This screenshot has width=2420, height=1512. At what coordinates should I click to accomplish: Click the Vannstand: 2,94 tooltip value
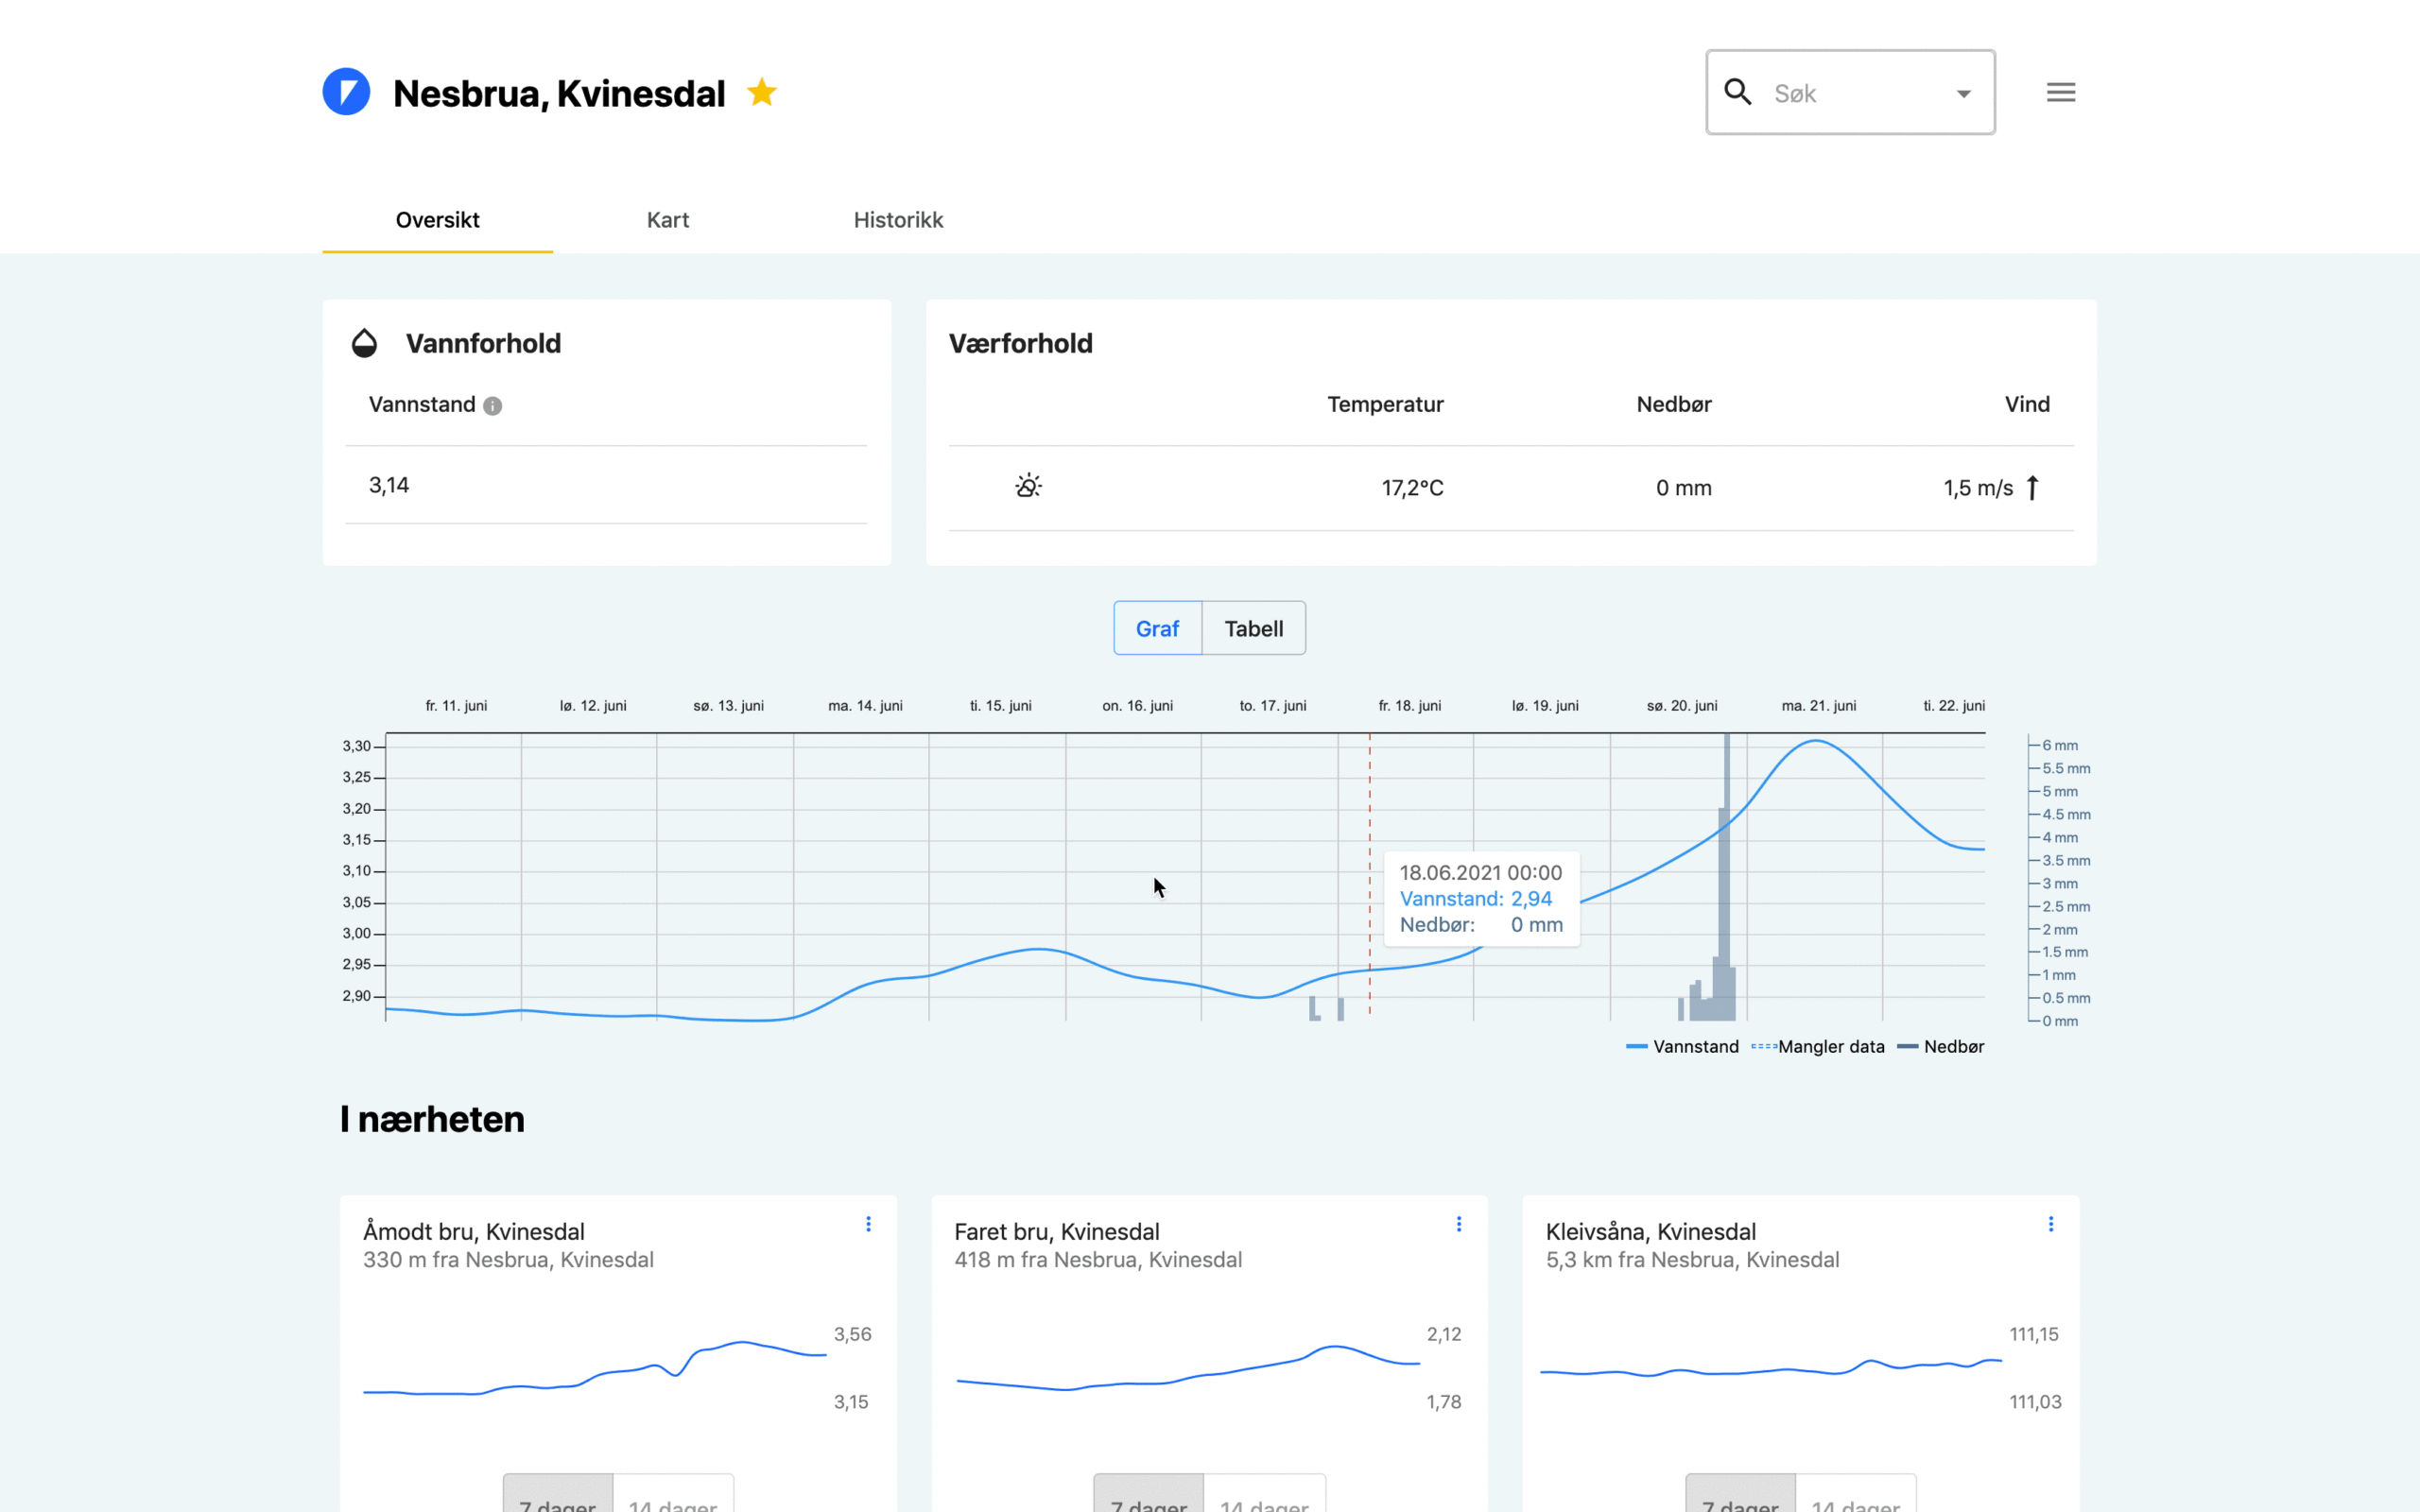click(1476, 898)
